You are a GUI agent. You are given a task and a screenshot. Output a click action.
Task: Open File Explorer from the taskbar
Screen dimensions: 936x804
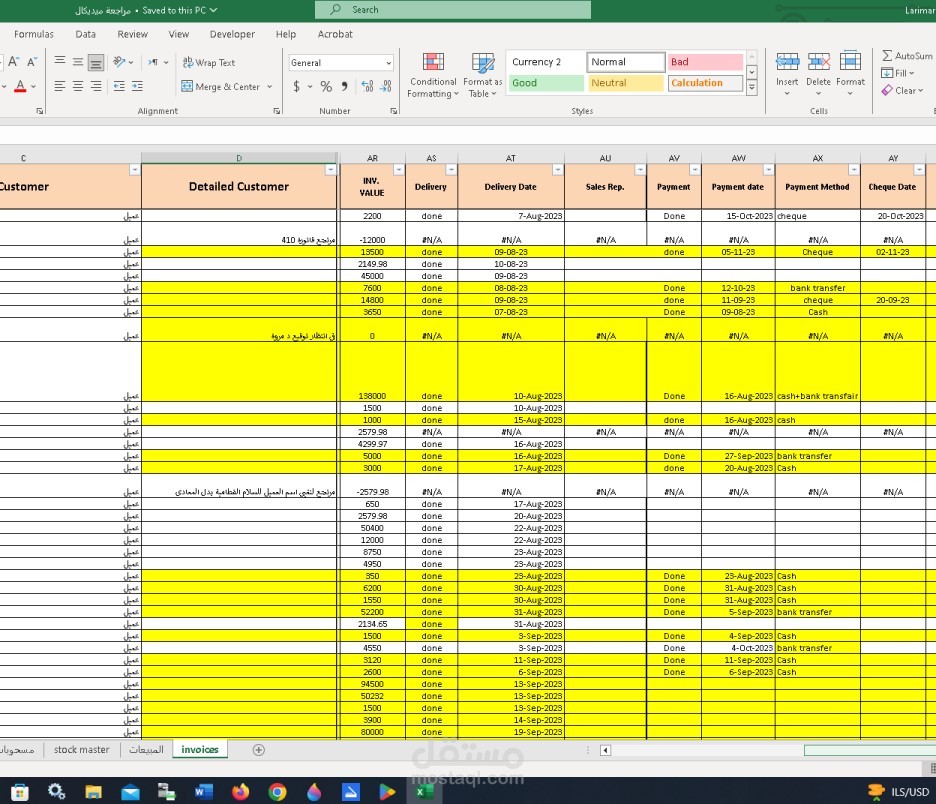point(93,791)
